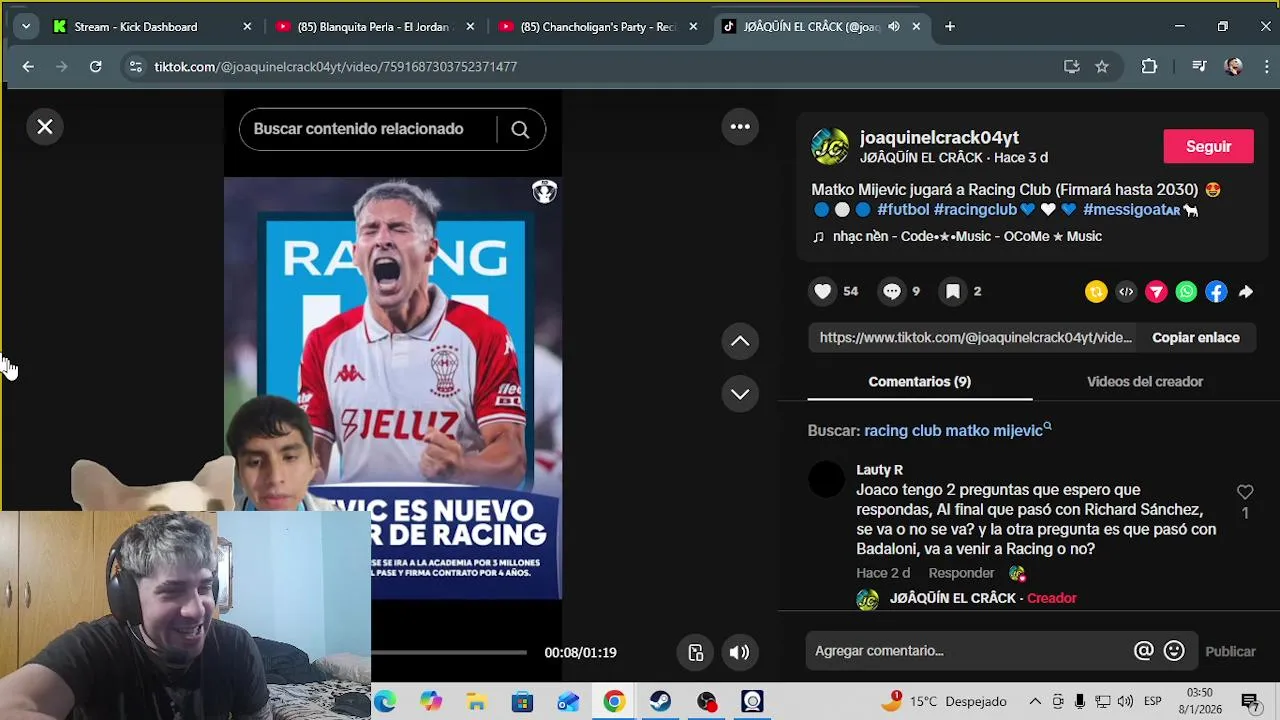Open Steam from the taskbar
Image resolution: width=1280 pixels, height=720 pixels.
click(660, 702)
